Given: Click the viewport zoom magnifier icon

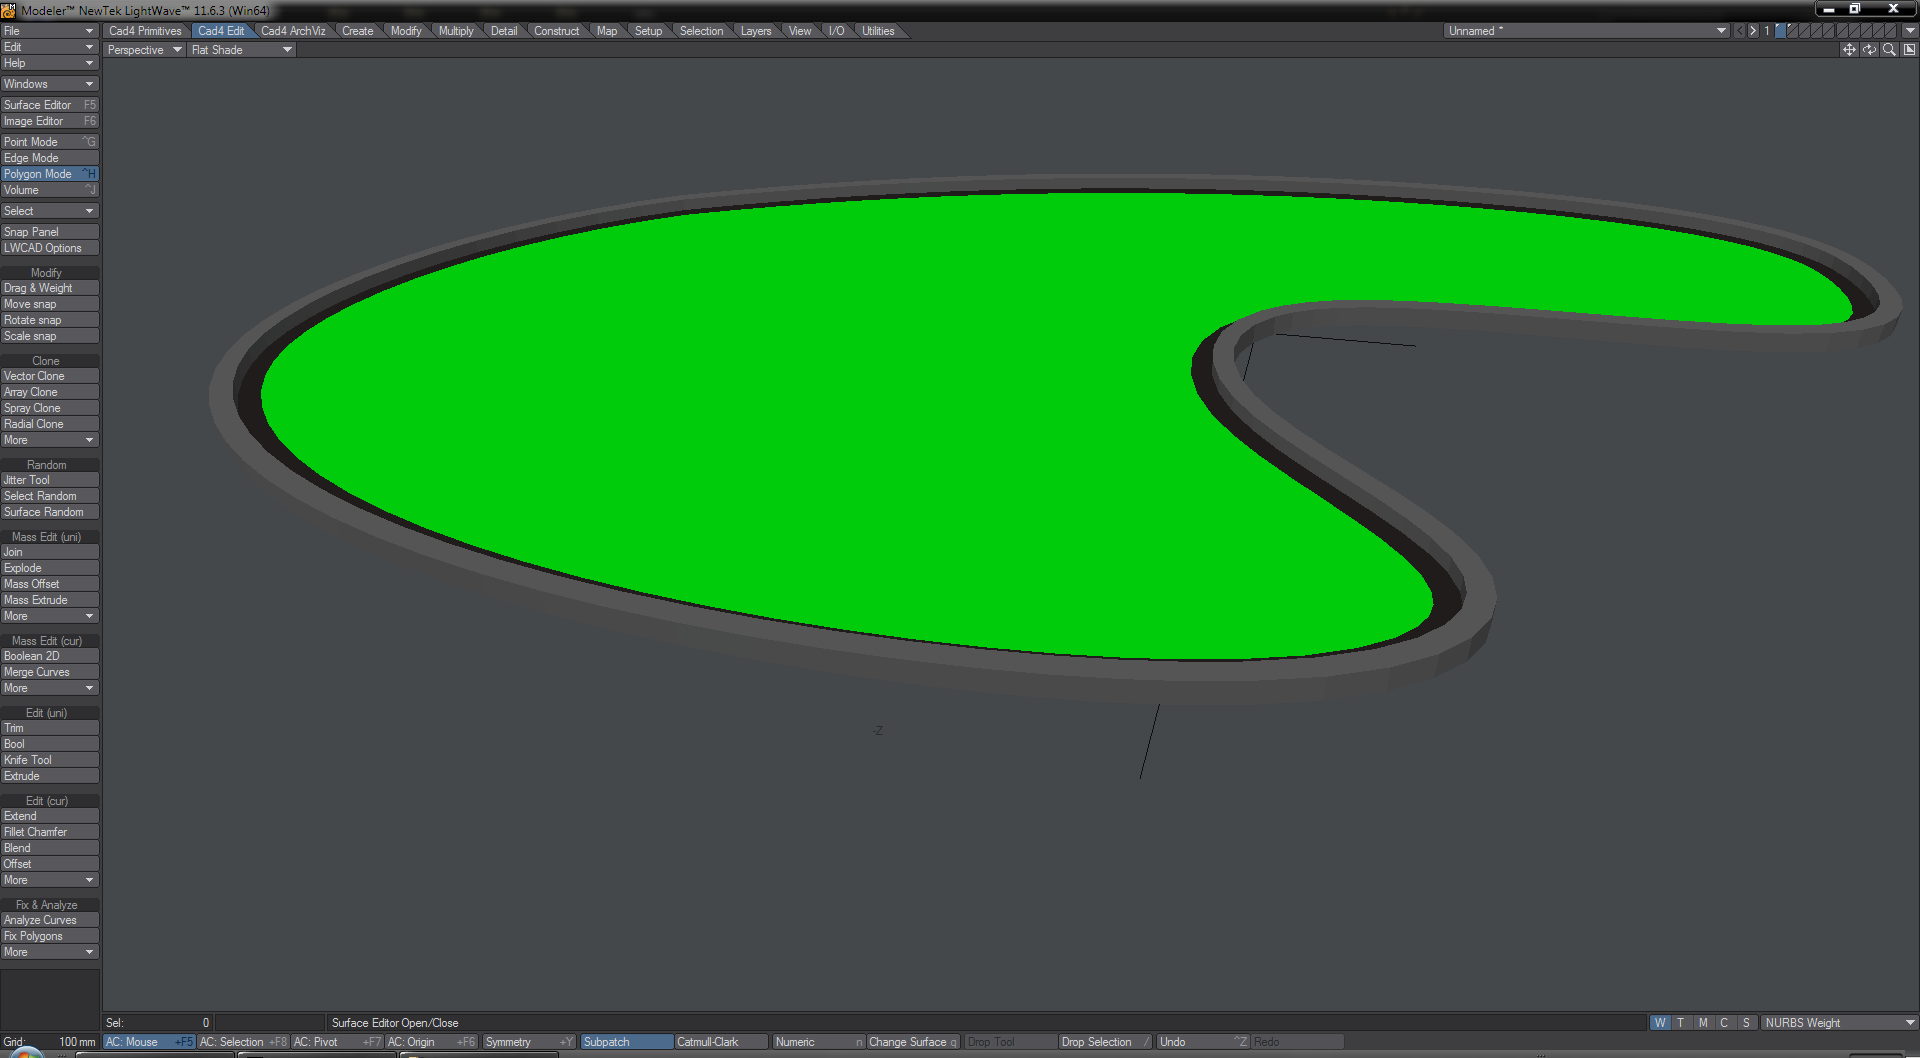Looking at the screenshot, I should [x=1889, y=50].
